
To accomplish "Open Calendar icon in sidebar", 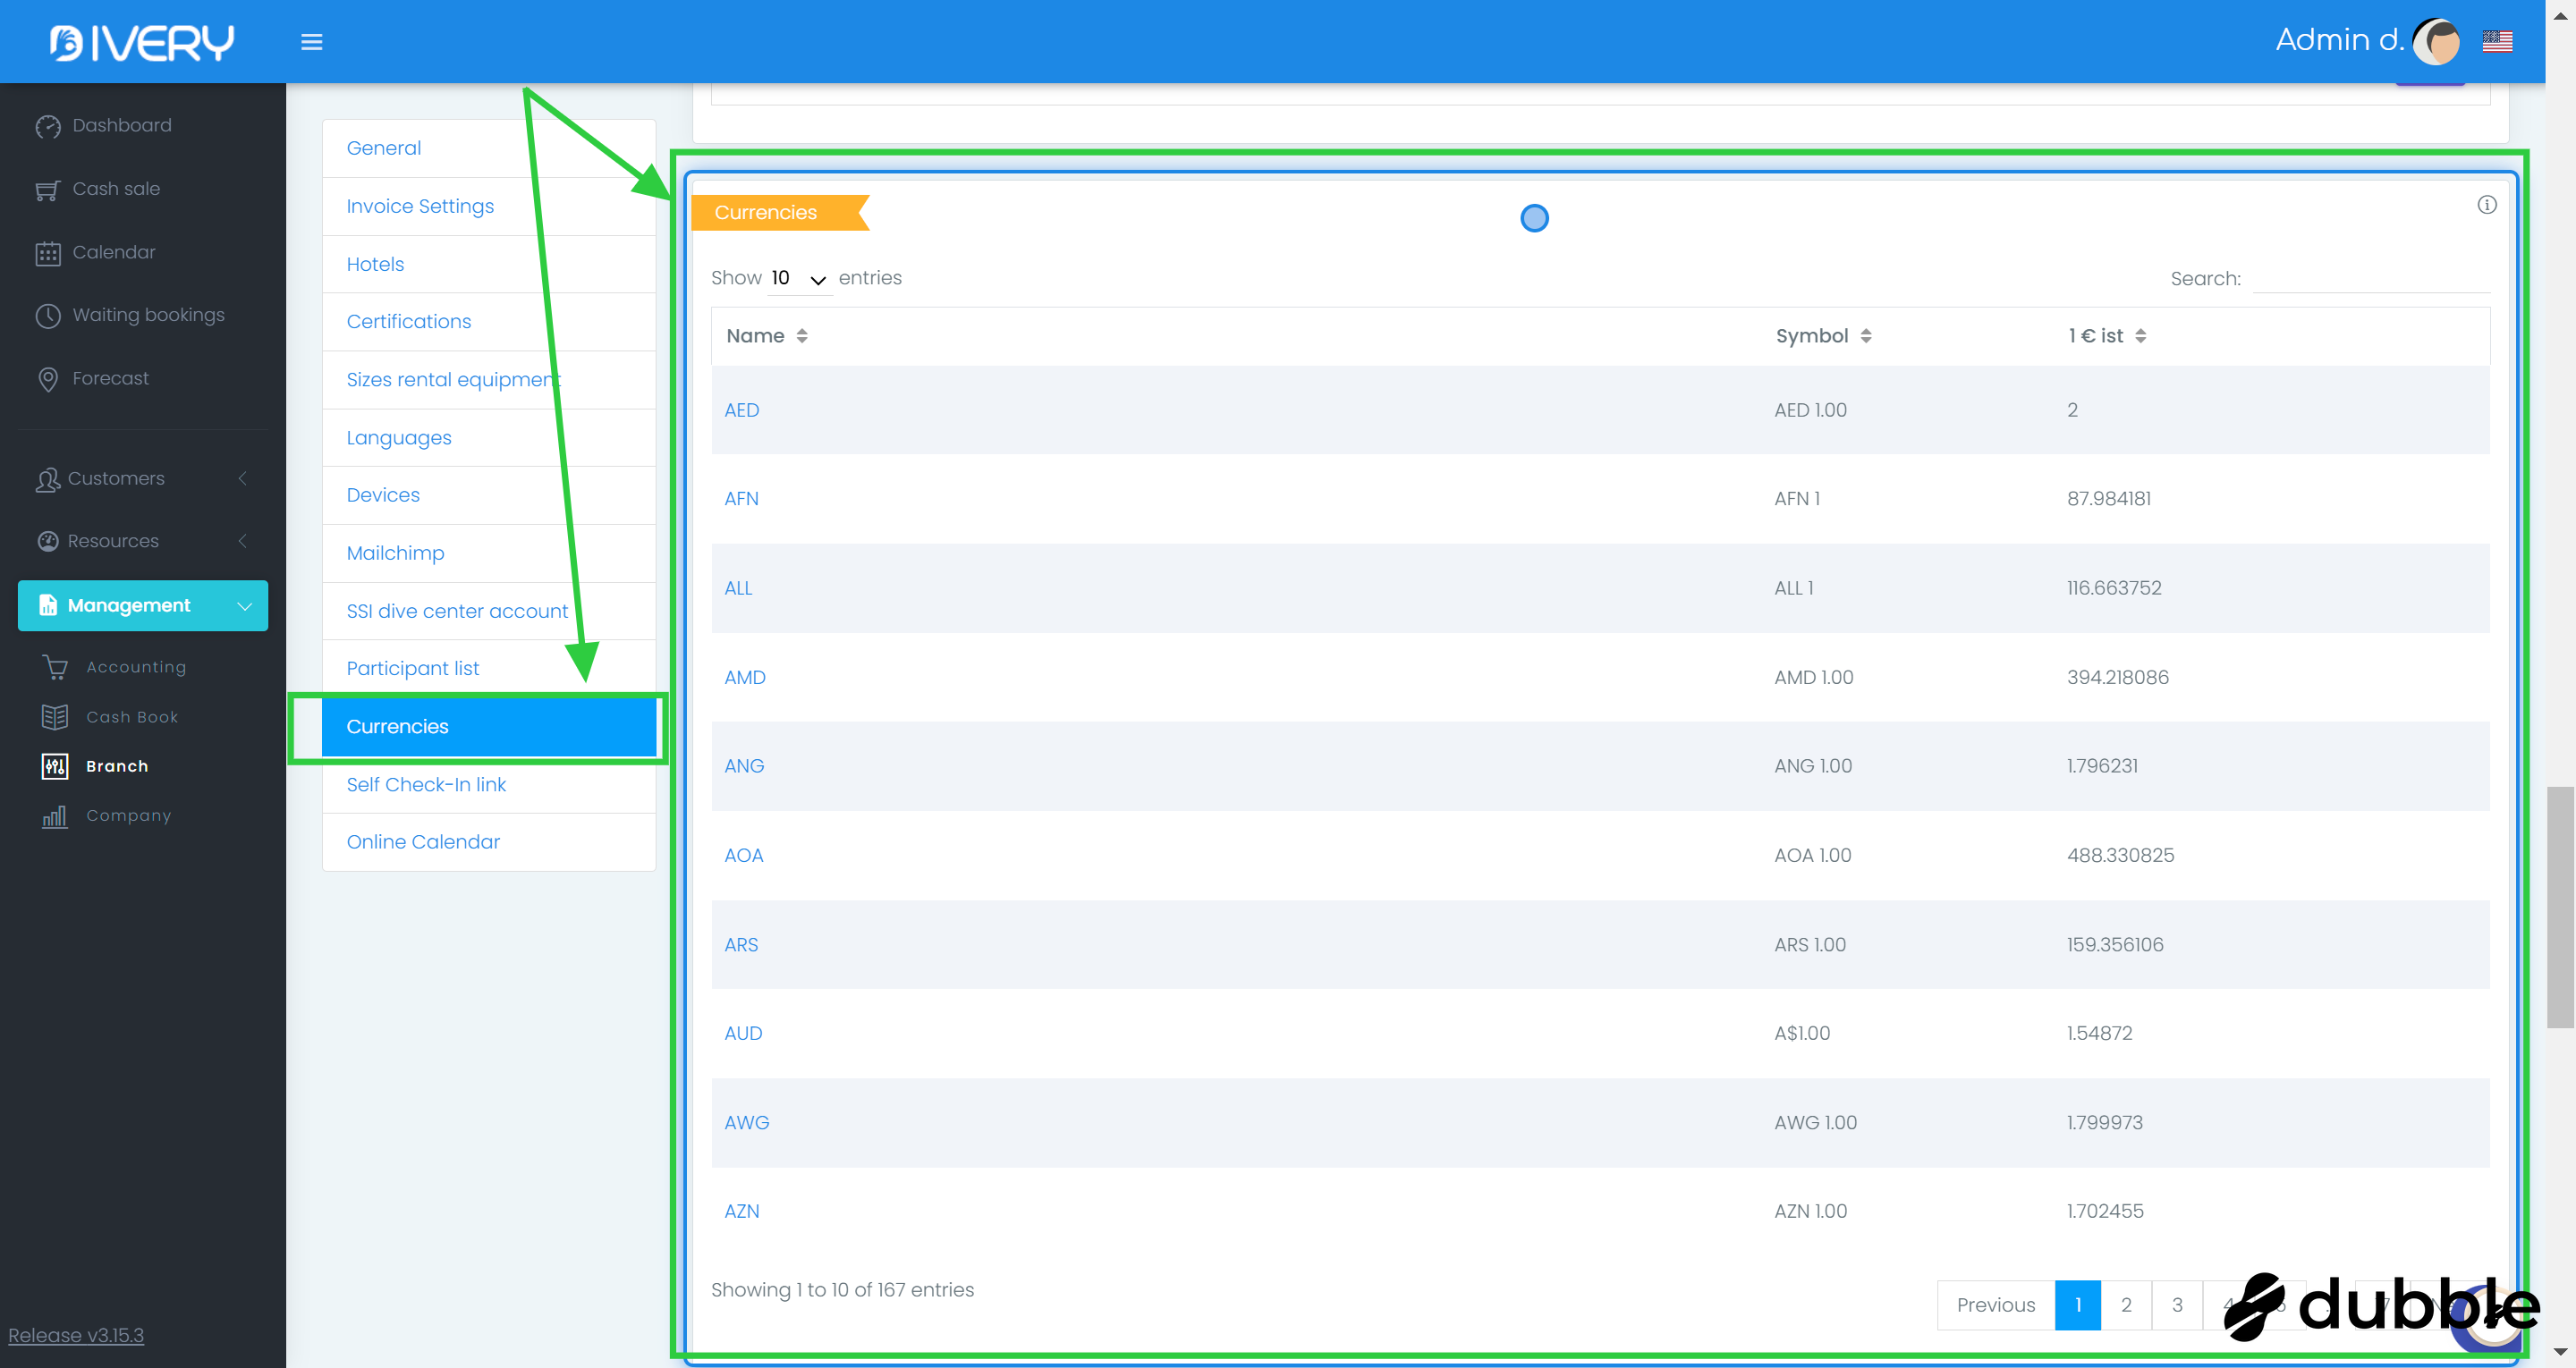I will click(x=47, y=253).
